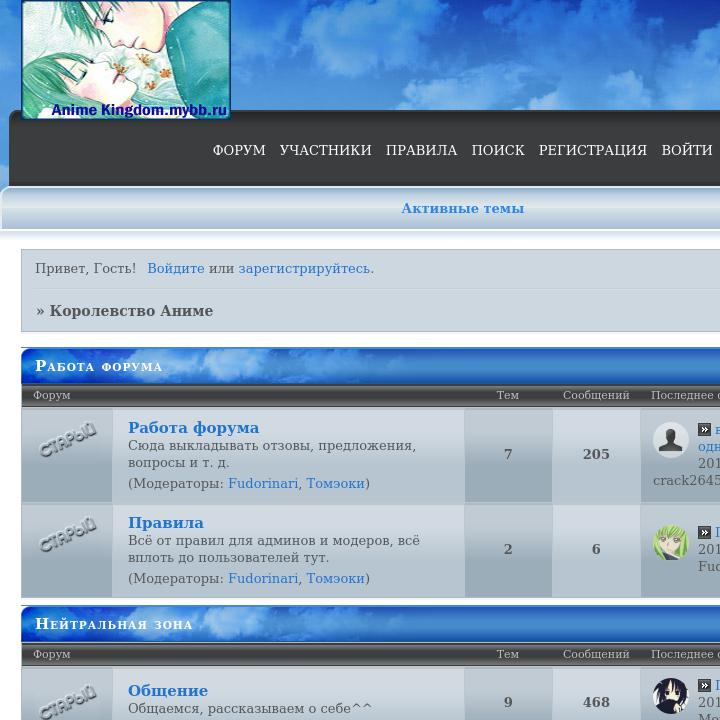Click the Работа форума category header
The image size is (720, 720).
point(99,366)
